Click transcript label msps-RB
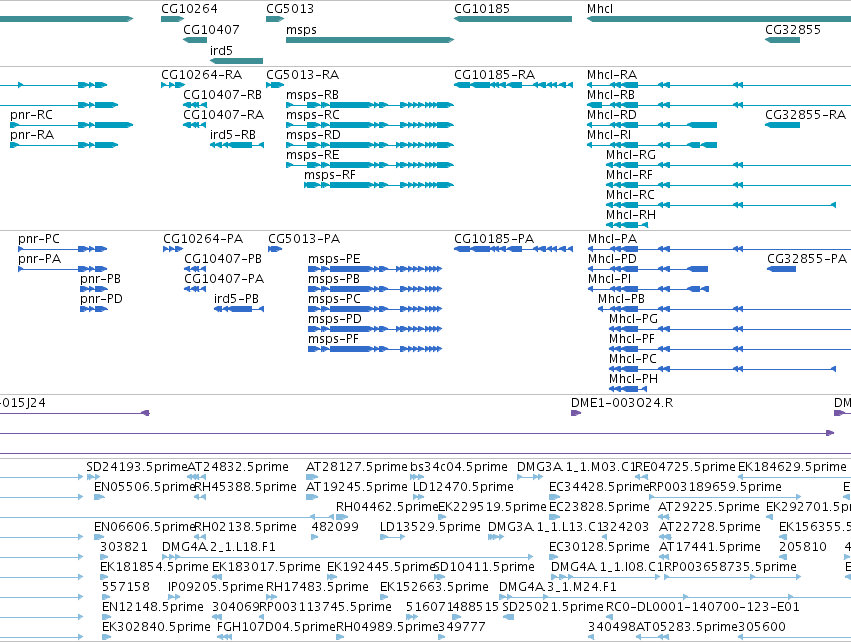The image size is (851, 642). tap(312, 94)
